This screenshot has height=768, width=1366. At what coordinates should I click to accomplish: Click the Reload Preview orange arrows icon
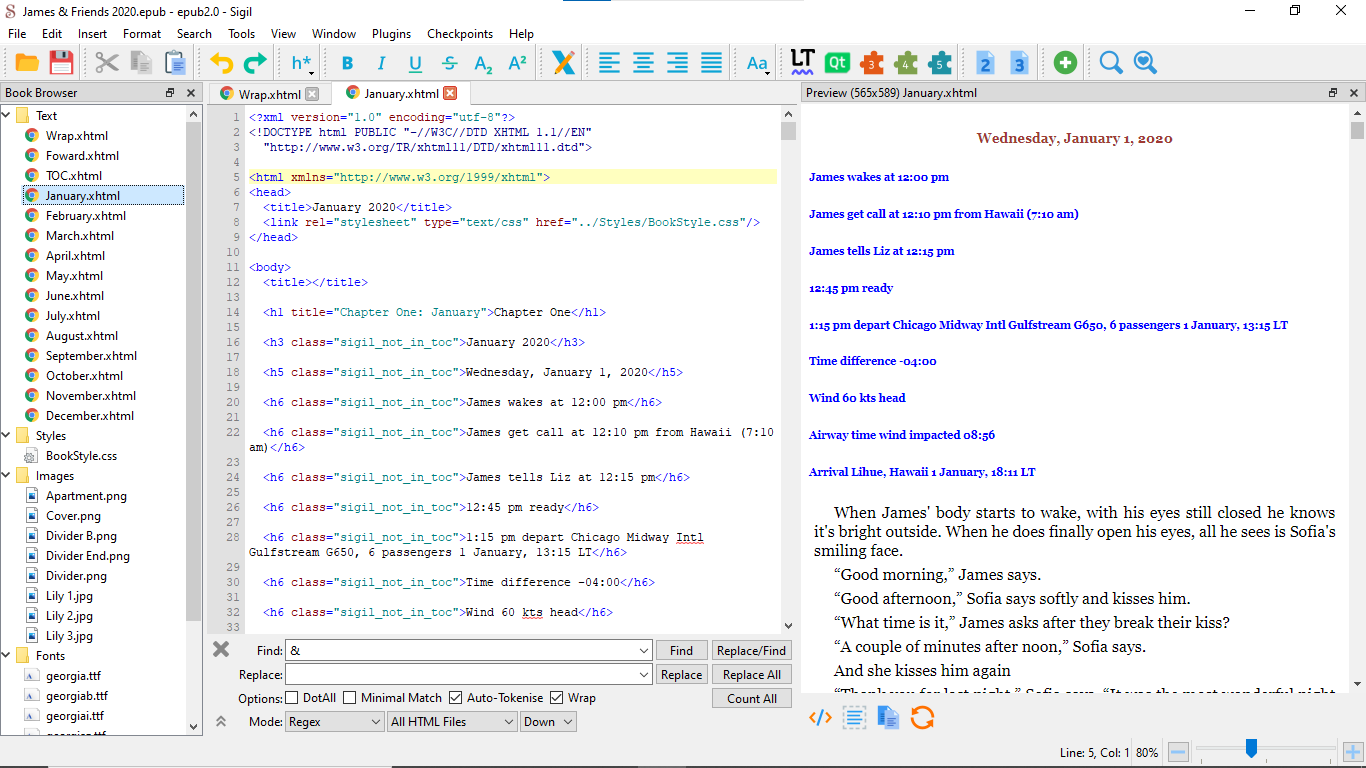point(922,717)
